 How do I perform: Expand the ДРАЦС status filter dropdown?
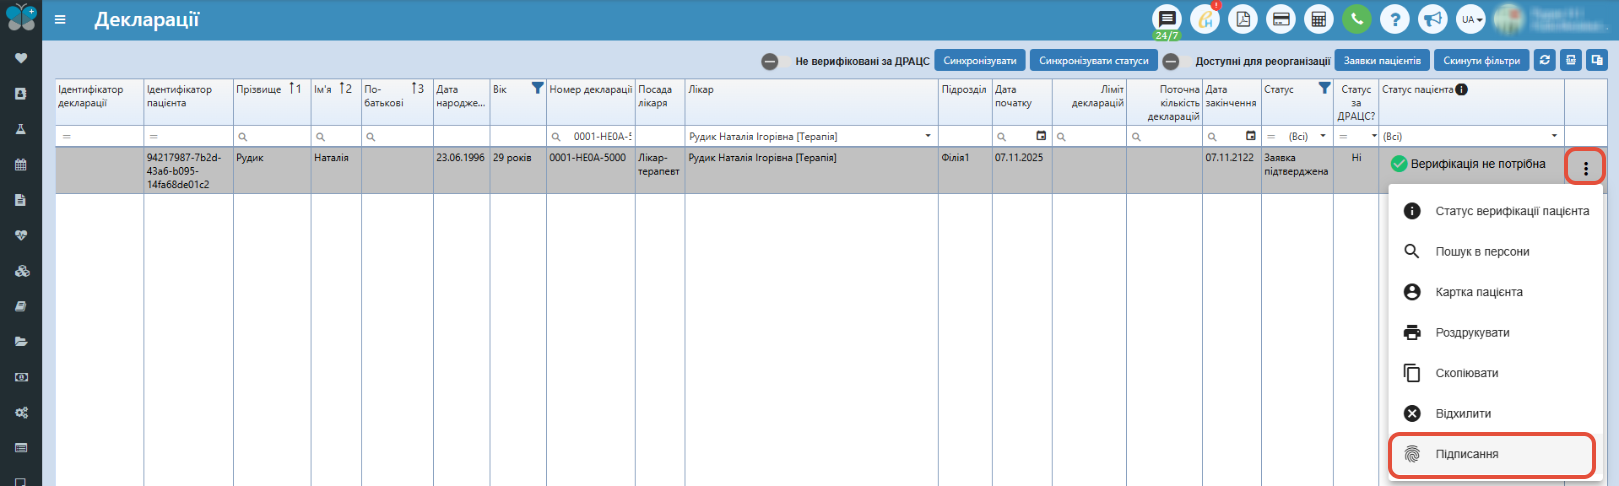pyautogui.click(x=1374, y=136)
